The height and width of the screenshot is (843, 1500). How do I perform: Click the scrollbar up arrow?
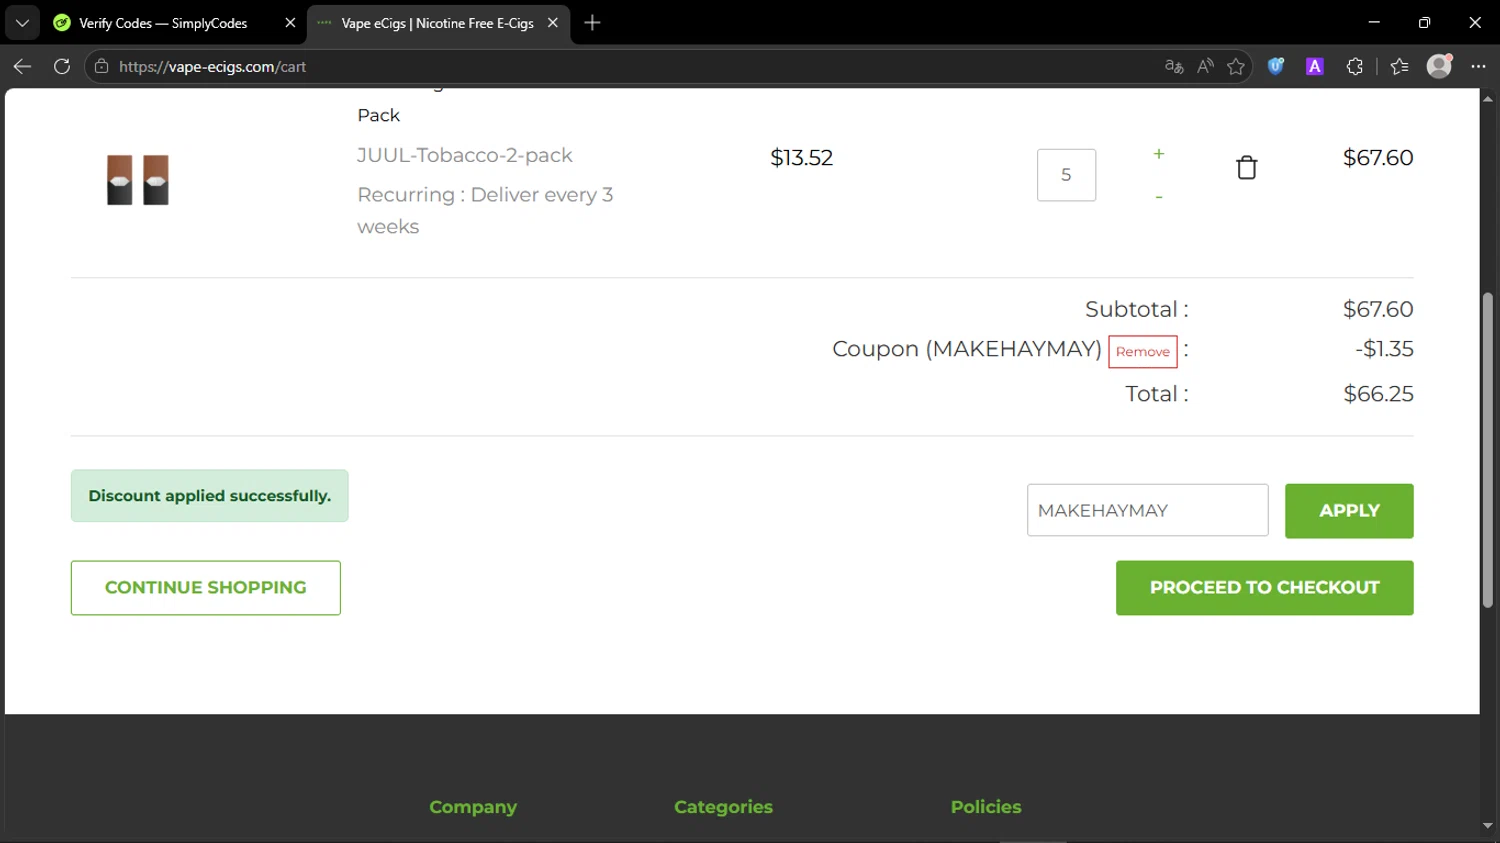point(1488,99)
